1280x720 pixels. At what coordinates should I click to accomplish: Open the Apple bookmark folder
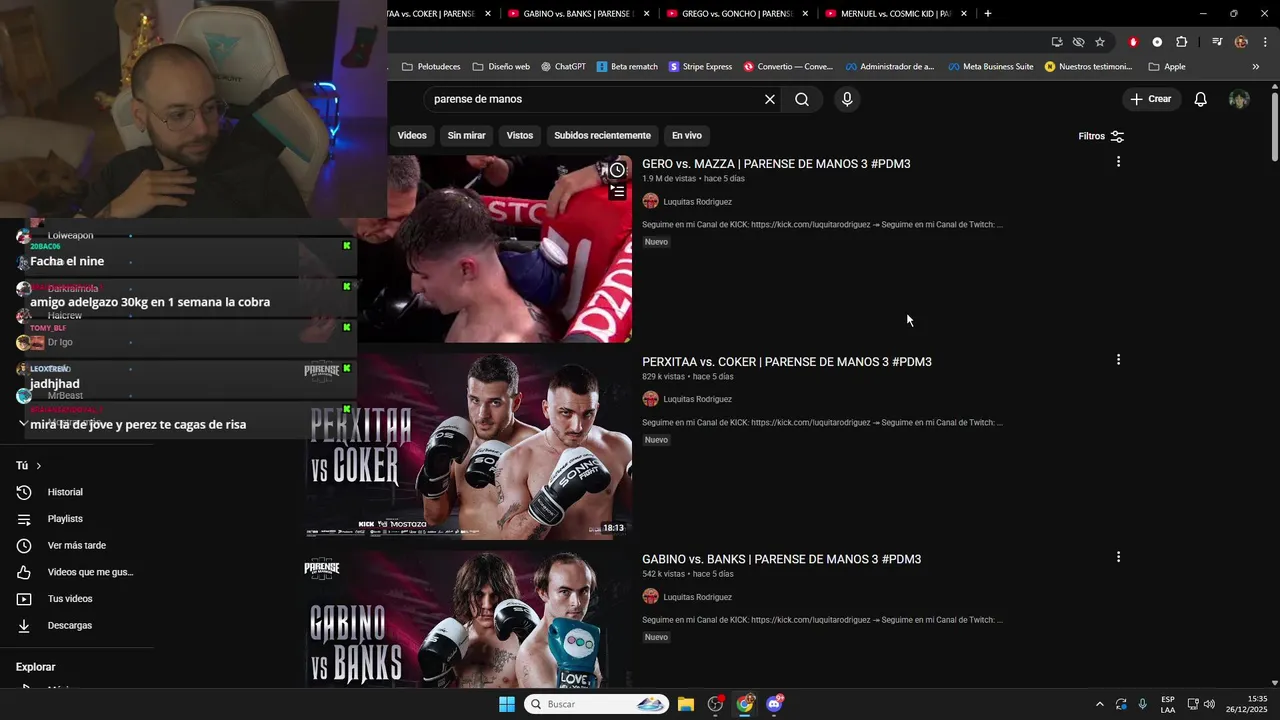pos(1167,67)
